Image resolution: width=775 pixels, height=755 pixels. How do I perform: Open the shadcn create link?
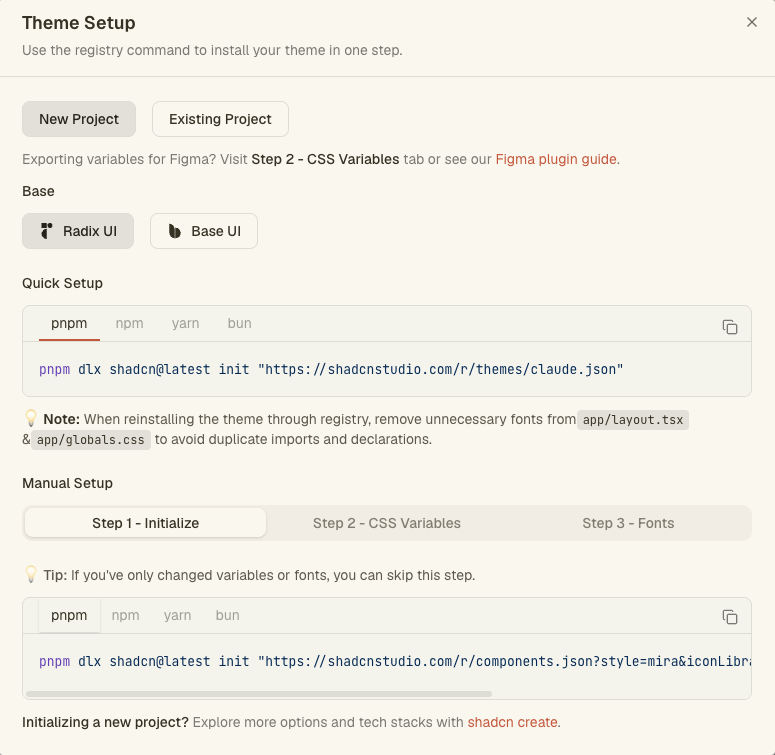(513, 722)
